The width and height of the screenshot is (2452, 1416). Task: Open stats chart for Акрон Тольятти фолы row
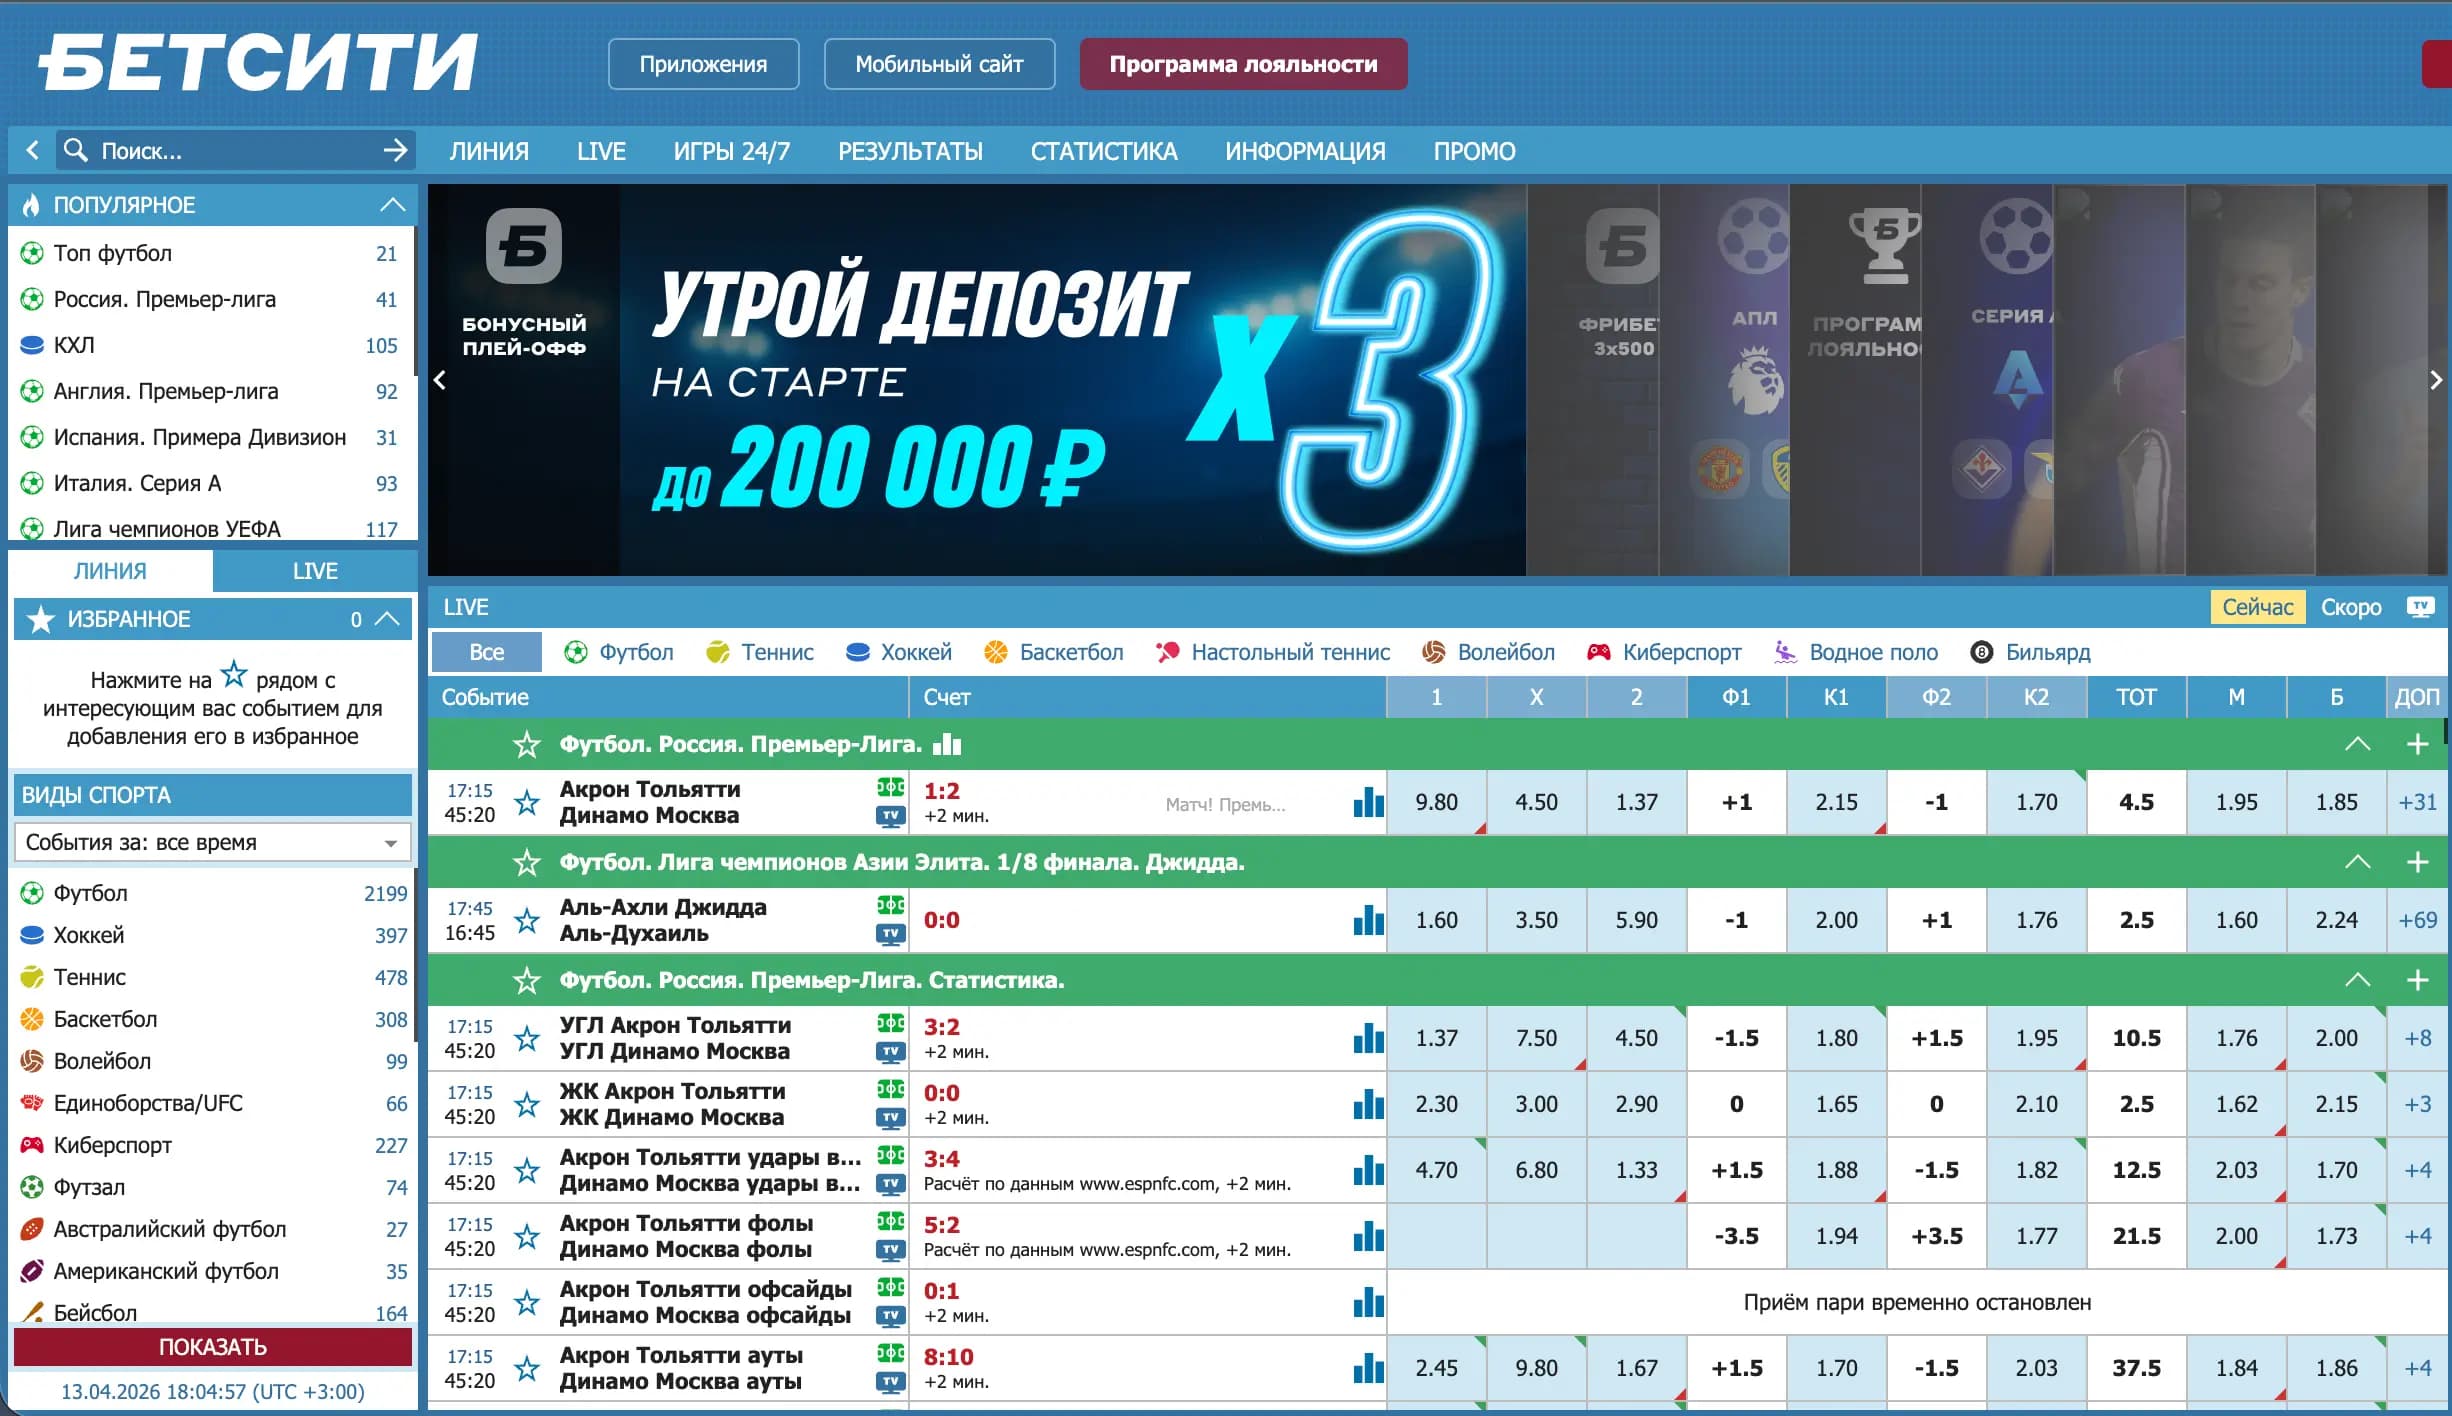(x=1368, y=1236)
